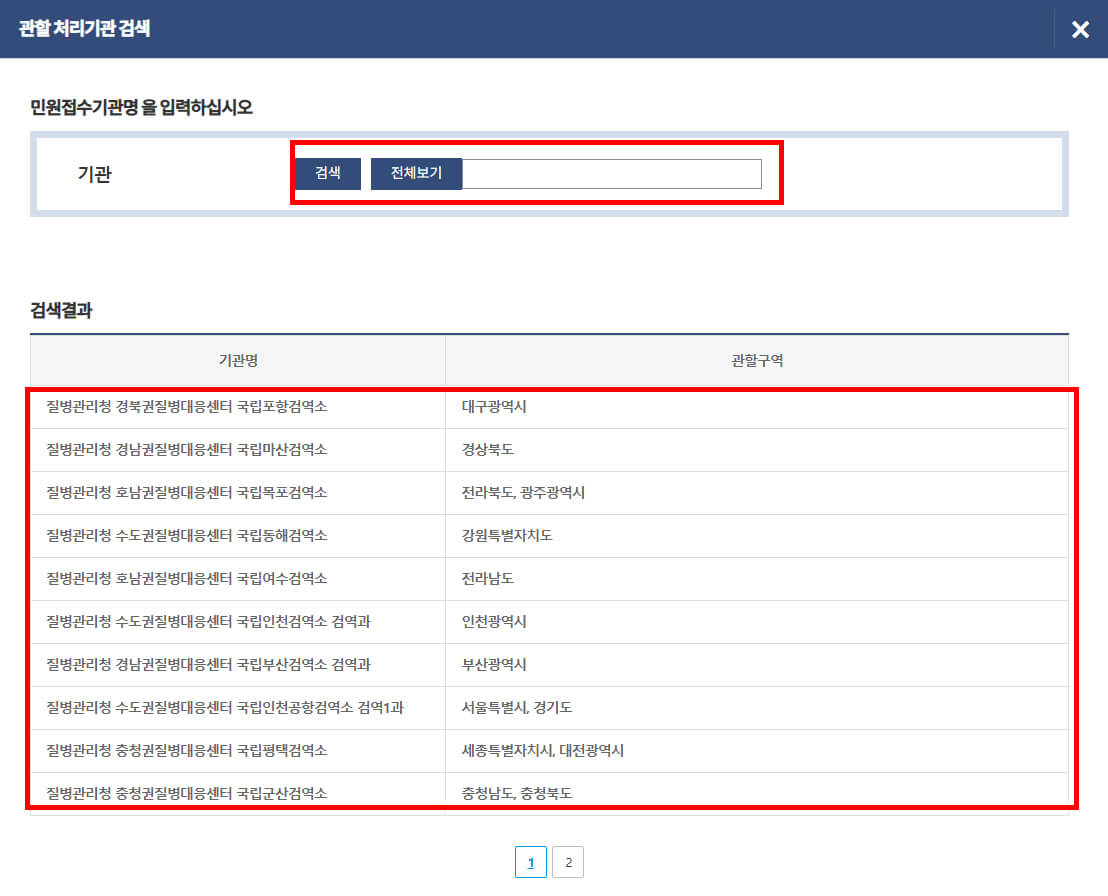This screenshot has width=1108, height=896.
Task: Click the 인천광역시 jurisdiction cell
Action: click(x=757, y=622)
